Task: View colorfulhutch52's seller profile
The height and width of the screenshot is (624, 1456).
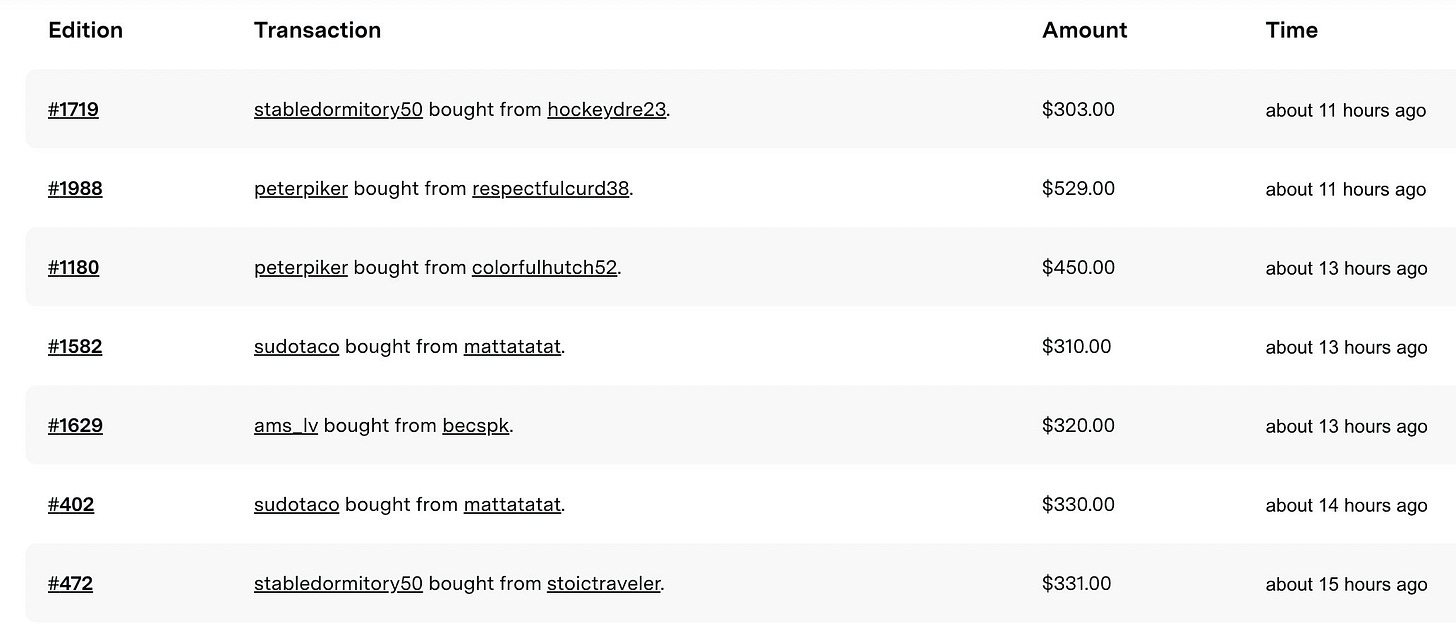Action: [544, 268]
